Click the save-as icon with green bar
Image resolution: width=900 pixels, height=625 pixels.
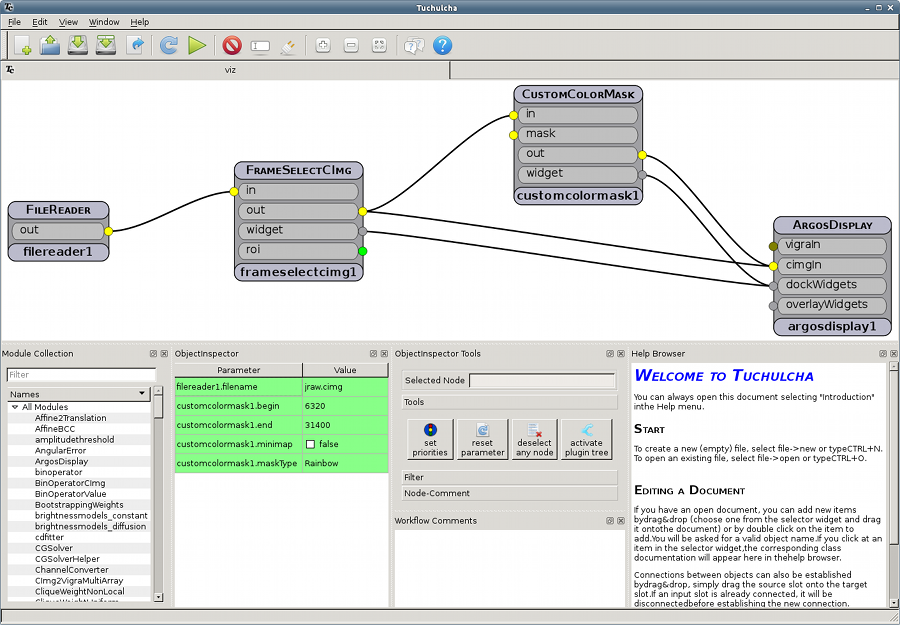[x=106, y=45]
